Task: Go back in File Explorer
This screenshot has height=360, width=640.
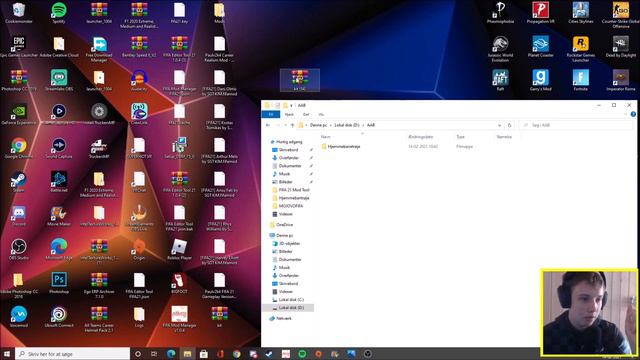Action: tap(268, 125)
